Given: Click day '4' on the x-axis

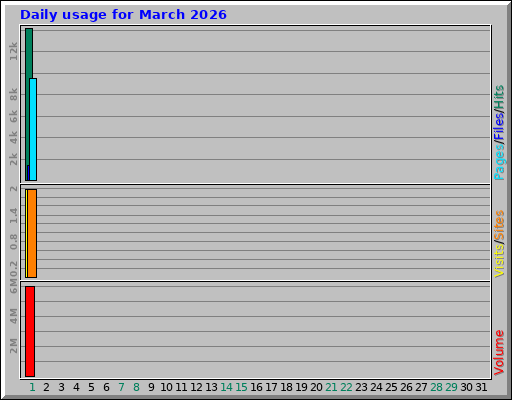Looking at the screenshot, I should click(76, 387).
